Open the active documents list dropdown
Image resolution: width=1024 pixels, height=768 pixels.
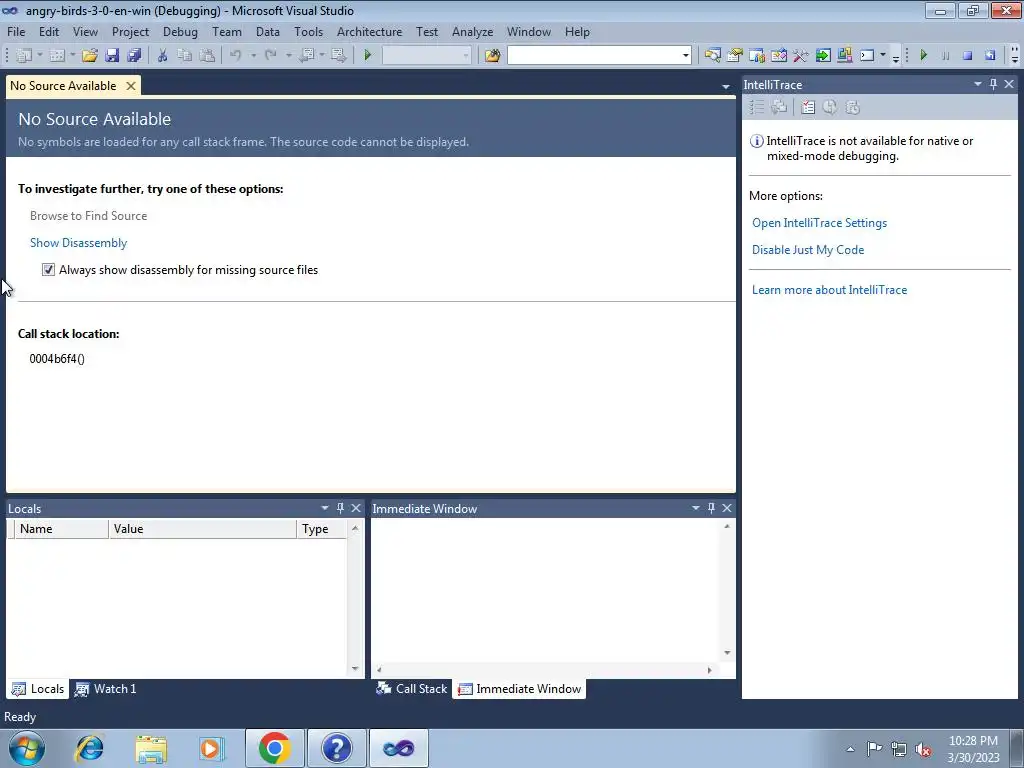[726, 86]
